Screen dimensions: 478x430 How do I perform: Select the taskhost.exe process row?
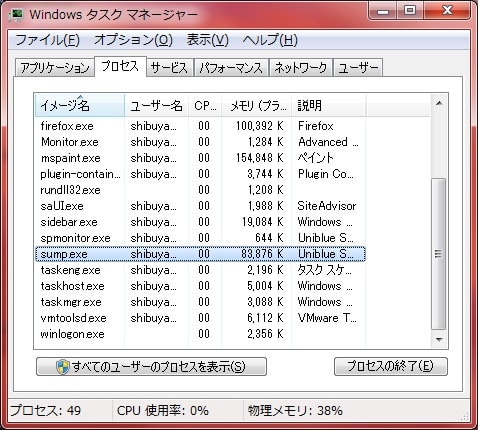coord(200,286)
